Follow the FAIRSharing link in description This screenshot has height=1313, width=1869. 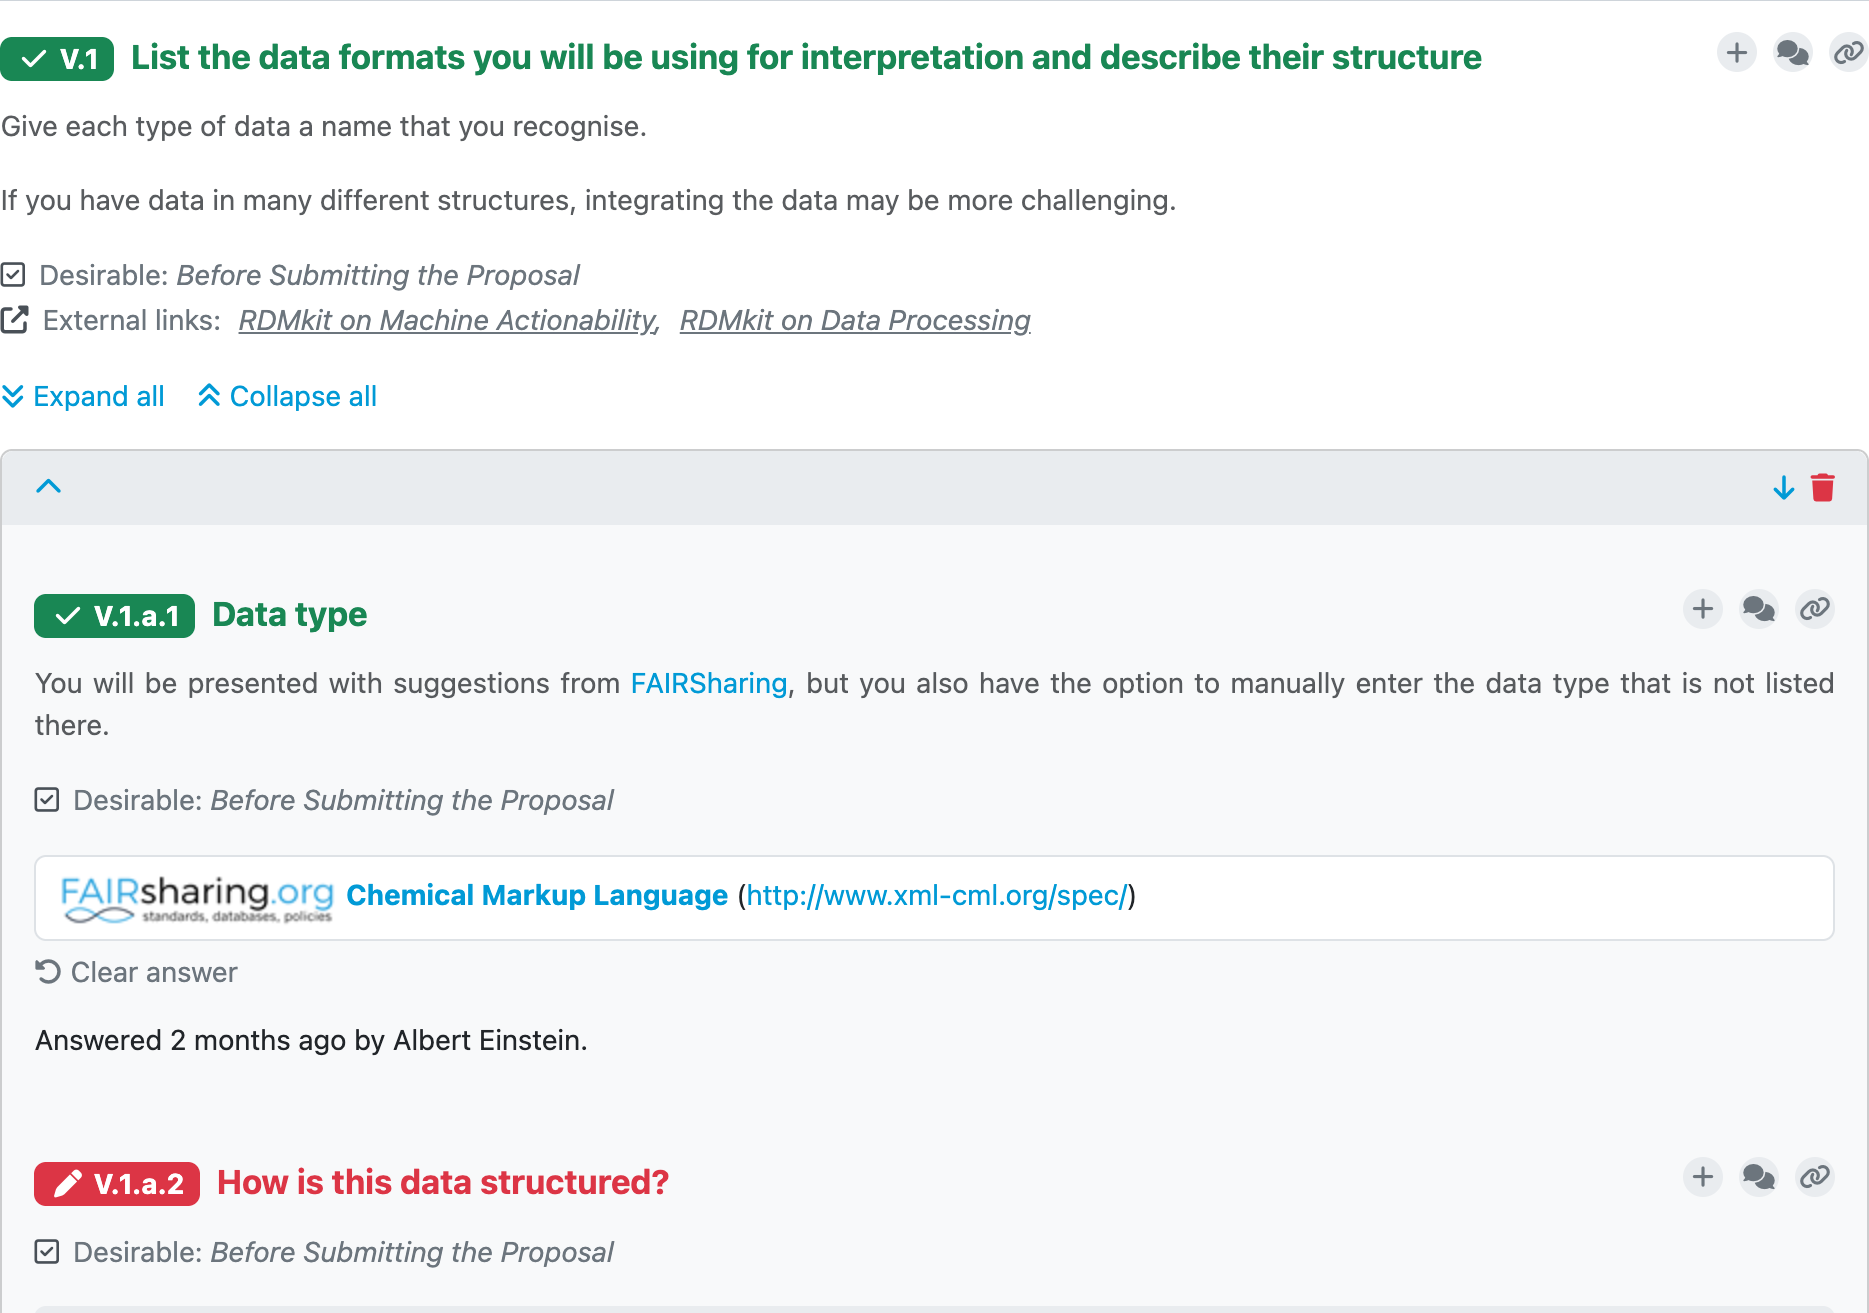[x=709, y=683]
